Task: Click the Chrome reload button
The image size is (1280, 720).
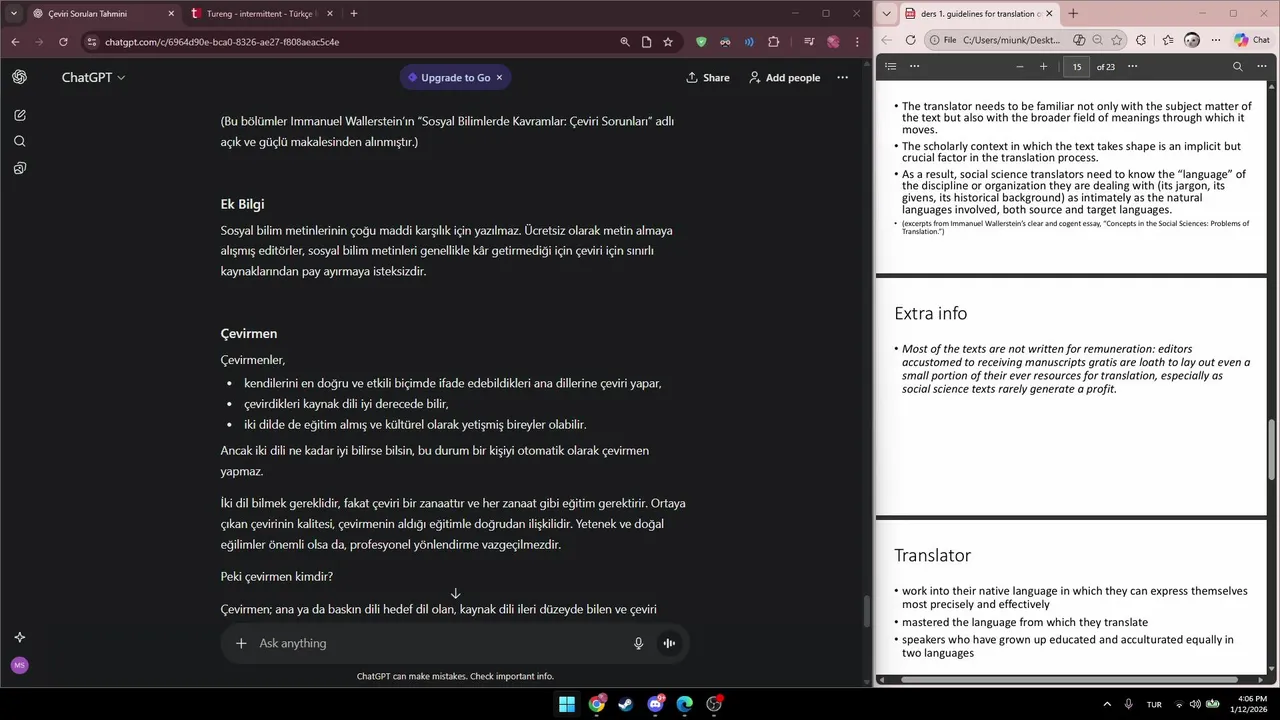Action: [x=63, y=42]
